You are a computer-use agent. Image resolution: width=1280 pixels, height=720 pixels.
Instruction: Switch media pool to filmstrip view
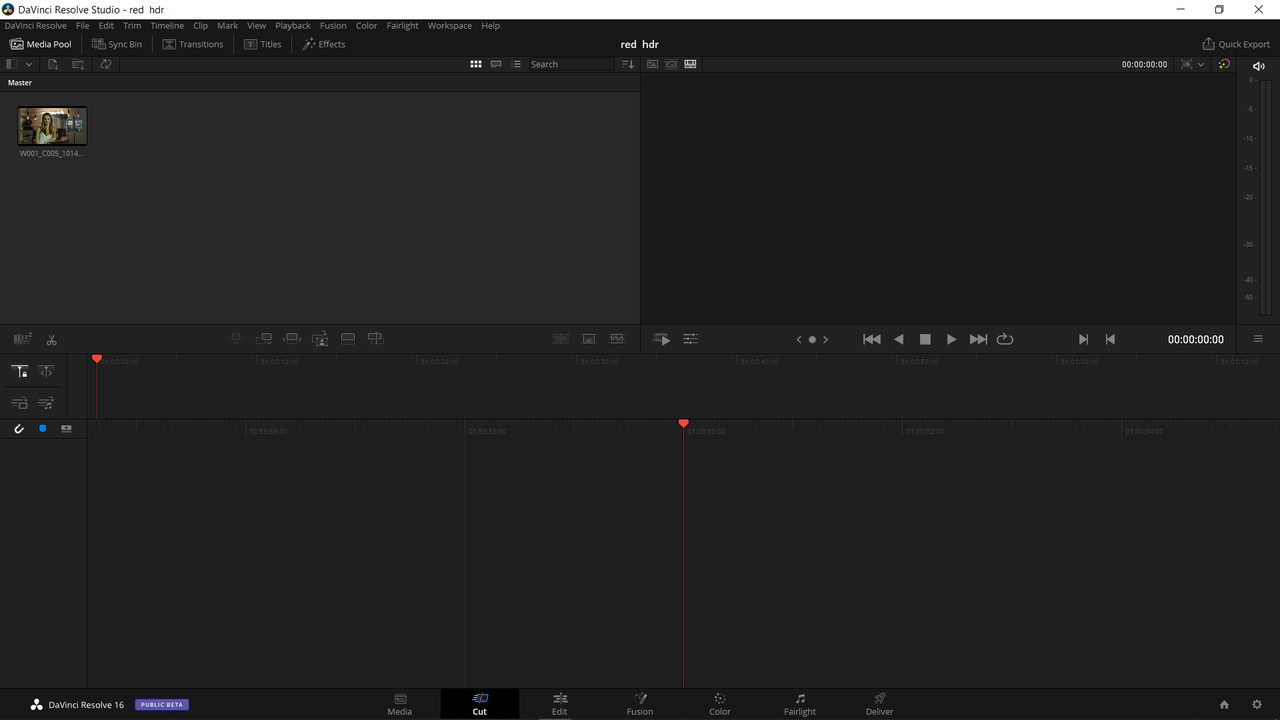point(496,64)
